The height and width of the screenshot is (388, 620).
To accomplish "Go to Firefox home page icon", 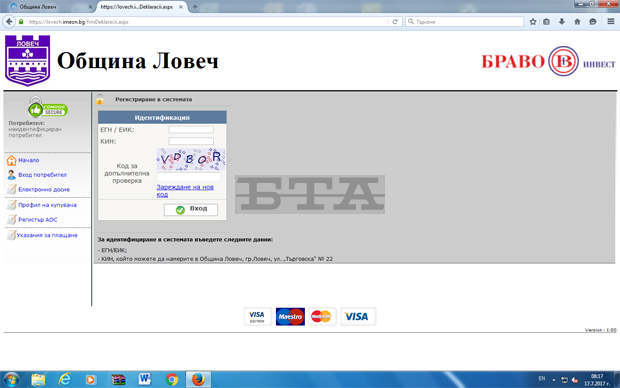I will 577,22.
